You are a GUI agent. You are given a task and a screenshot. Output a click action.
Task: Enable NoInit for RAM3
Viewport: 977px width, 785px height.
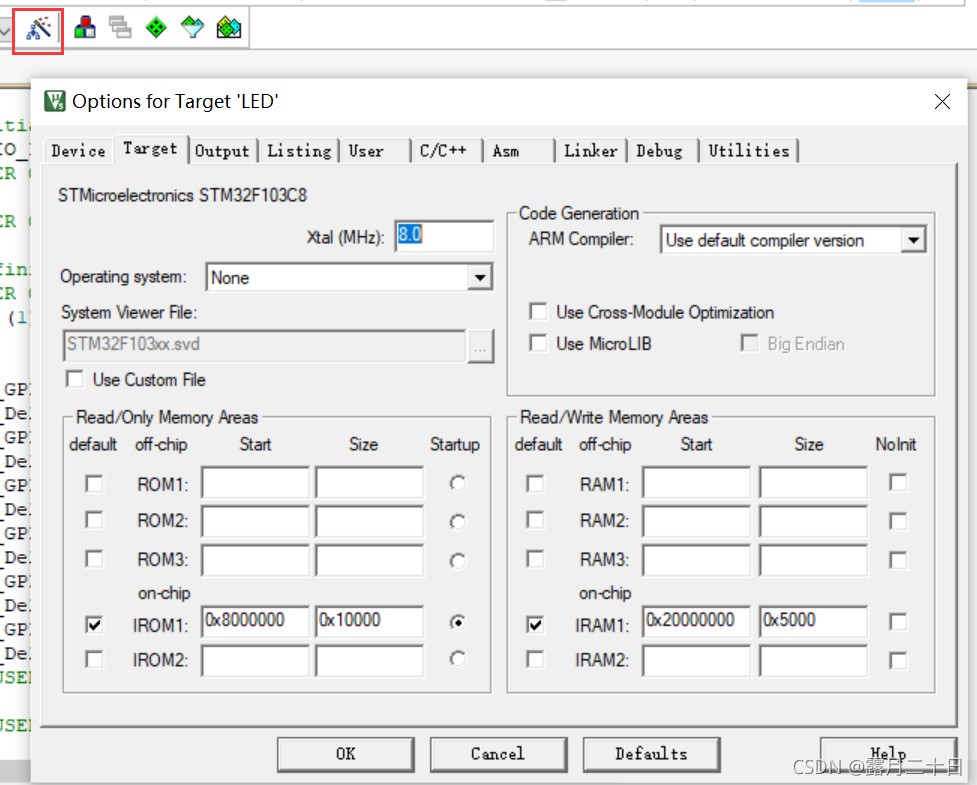898,560
